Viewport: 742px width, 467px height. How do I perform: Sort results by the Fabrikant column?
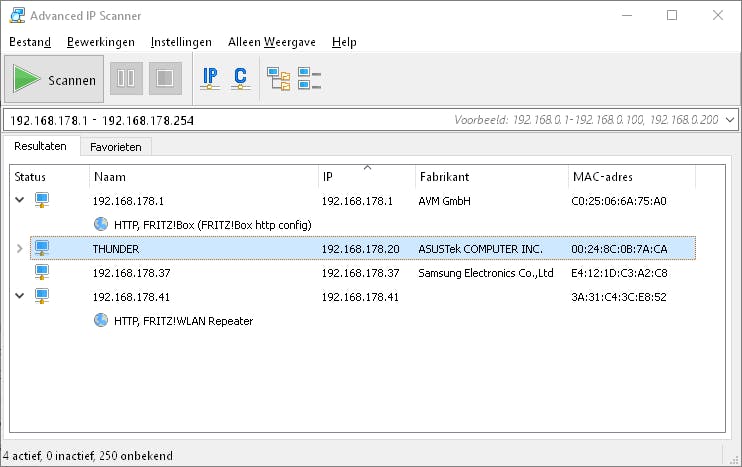click(x=490, y=176)
